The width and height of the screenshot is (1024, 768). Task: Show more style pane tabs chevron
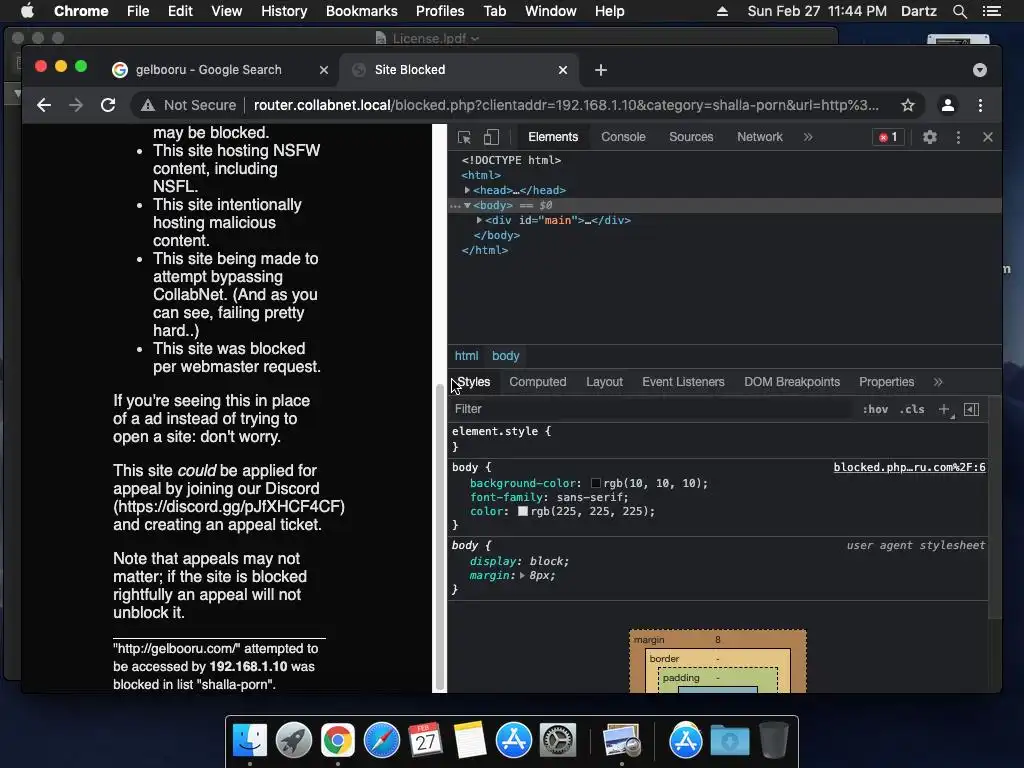tap(938, 382)
